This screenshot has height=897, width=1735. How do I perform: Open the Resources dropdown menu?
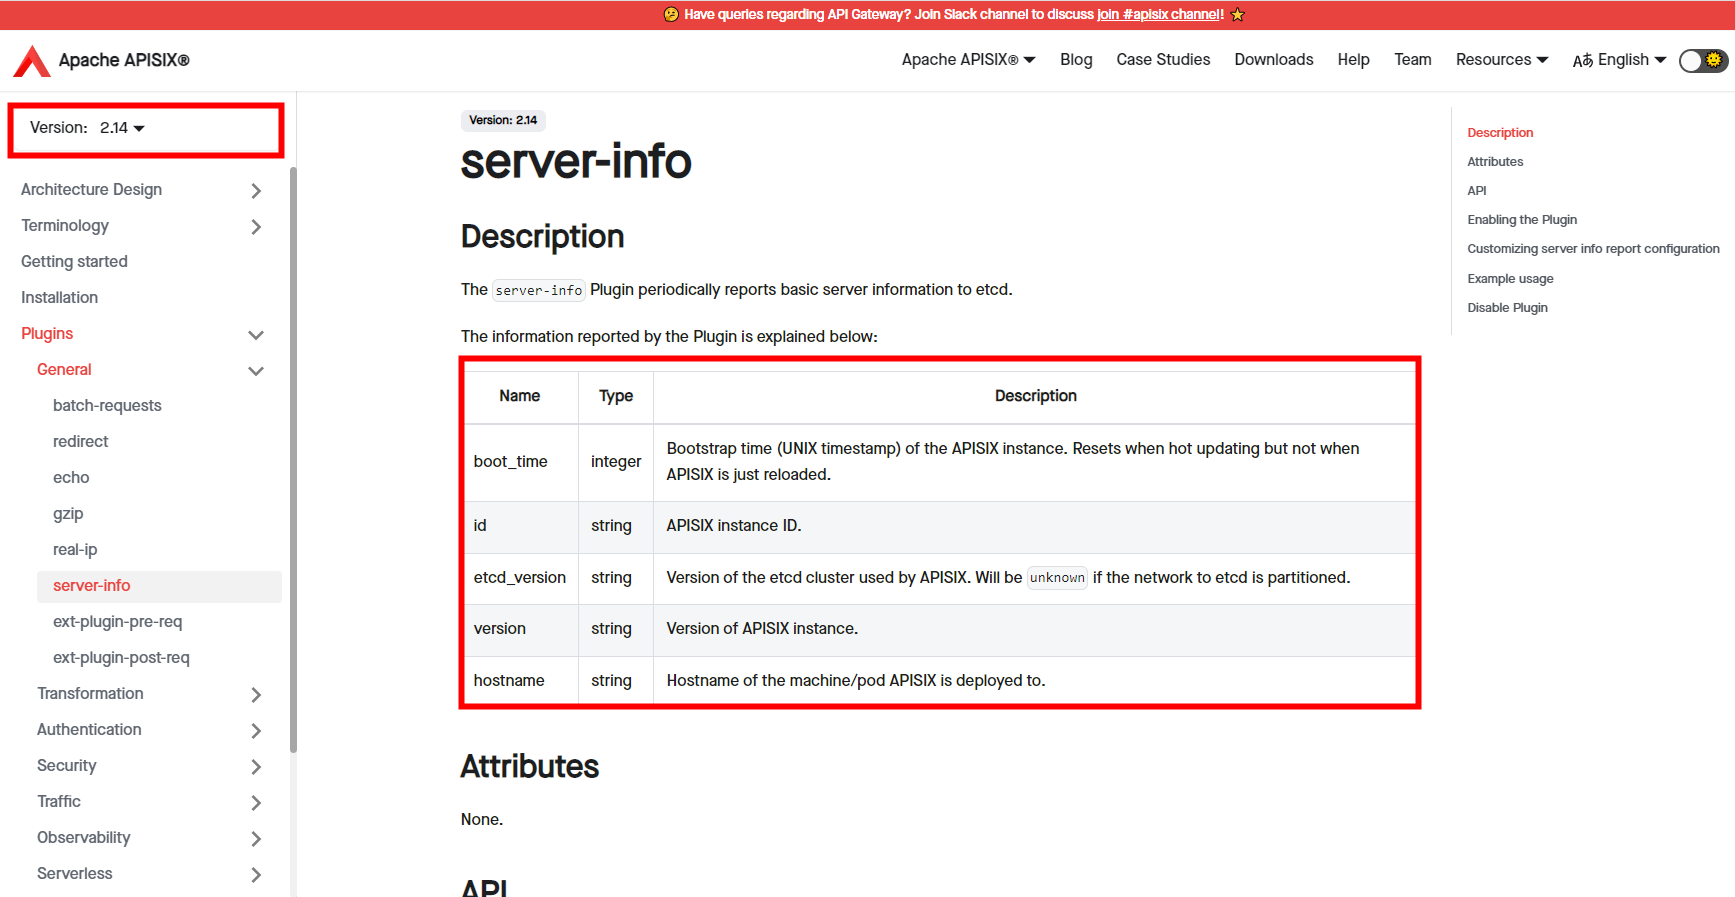[1501, 60]
